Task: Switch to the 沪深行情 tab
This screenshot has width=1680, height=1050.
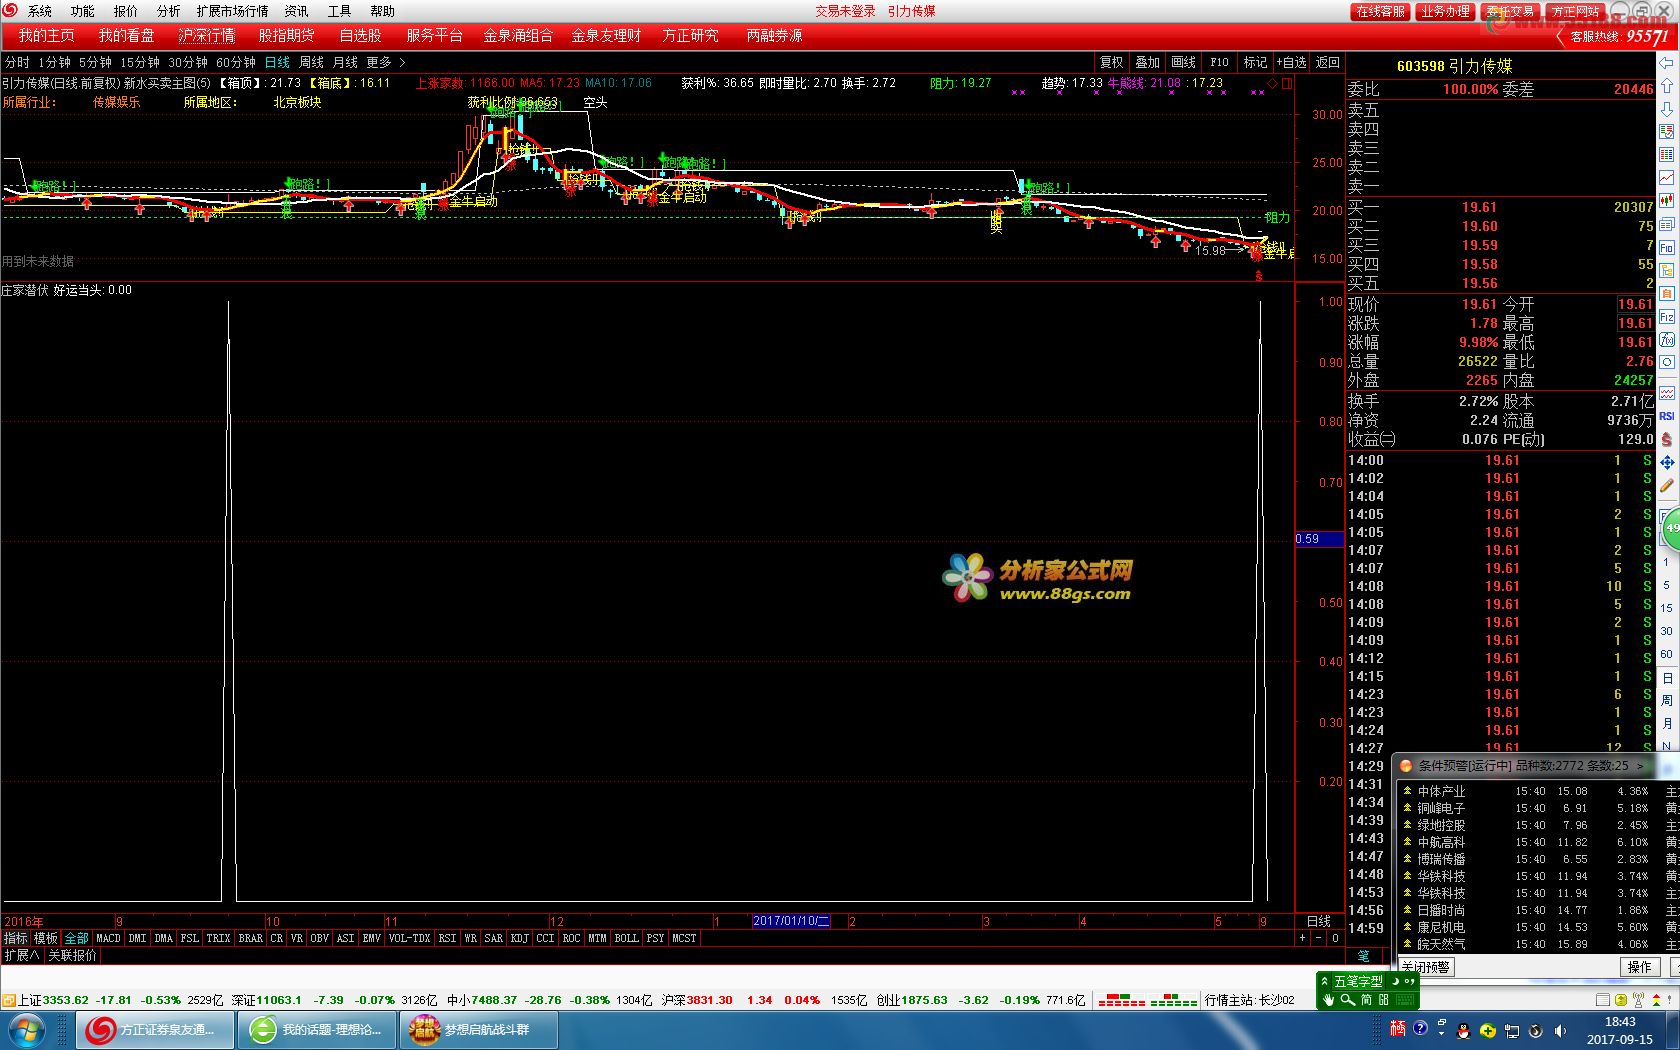Action: [207, 35]
